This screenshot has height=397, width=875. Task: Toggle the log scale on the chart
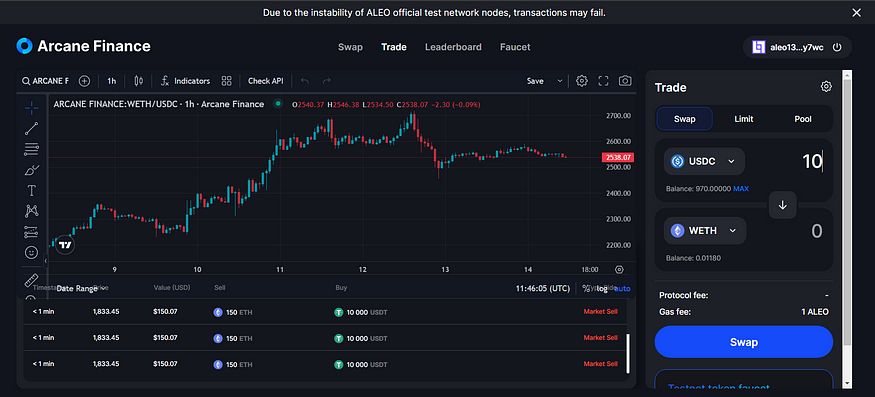pos(602,289)
